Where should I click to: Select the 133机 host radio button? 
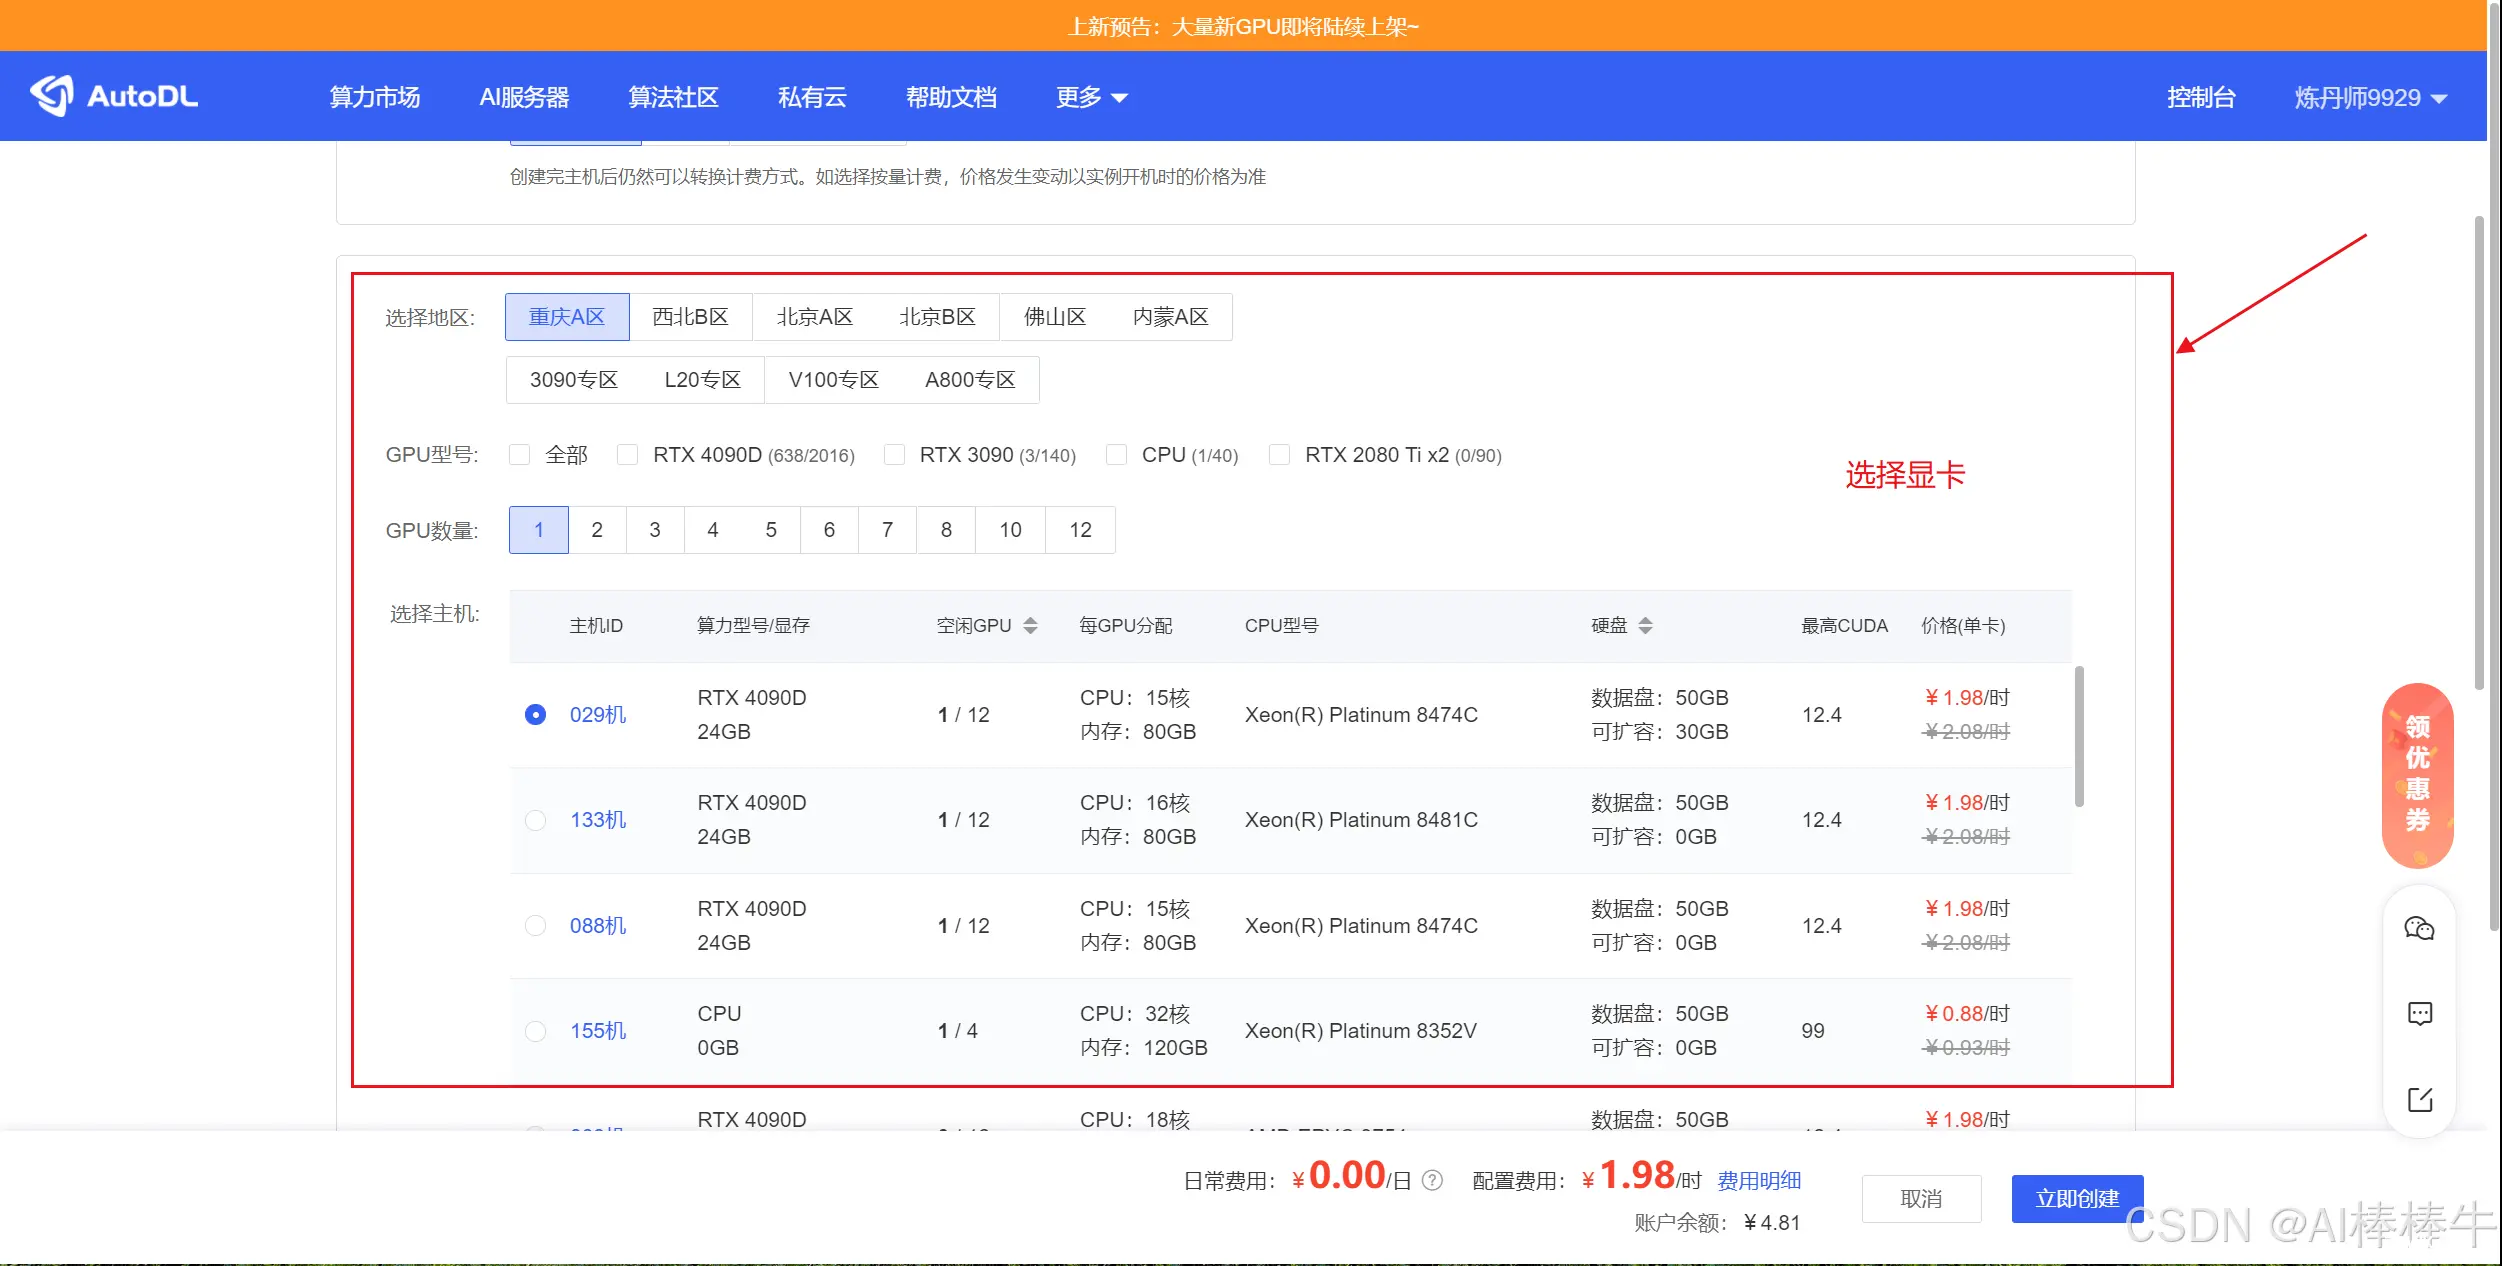[535, 820]
